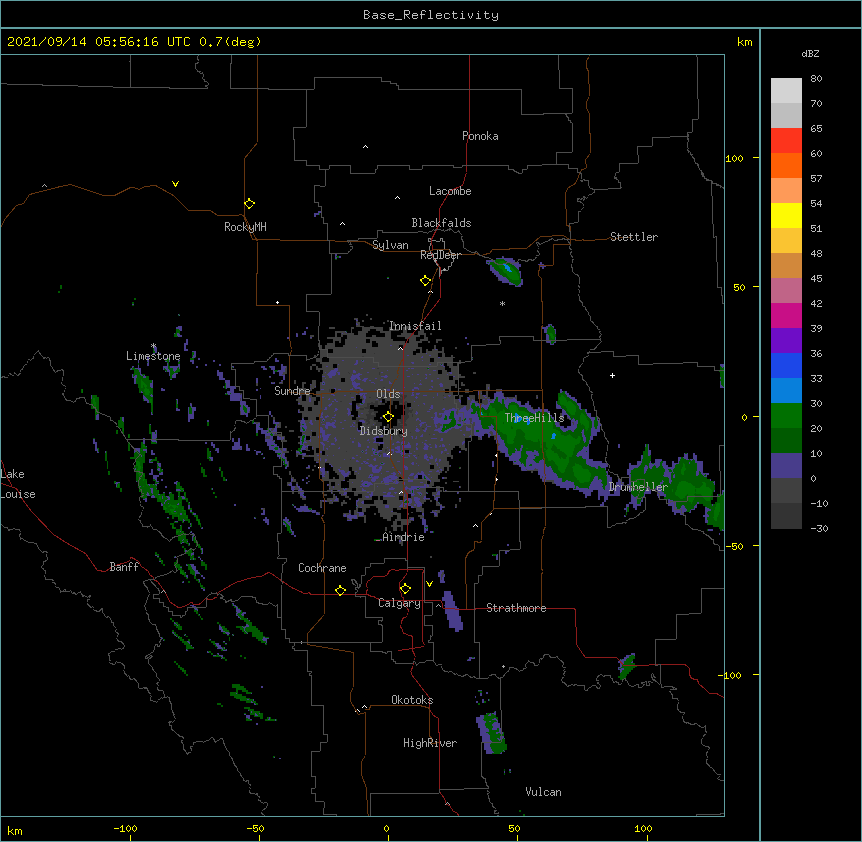Click the yellow diamond marker above Calgary label

coord(405,589)
